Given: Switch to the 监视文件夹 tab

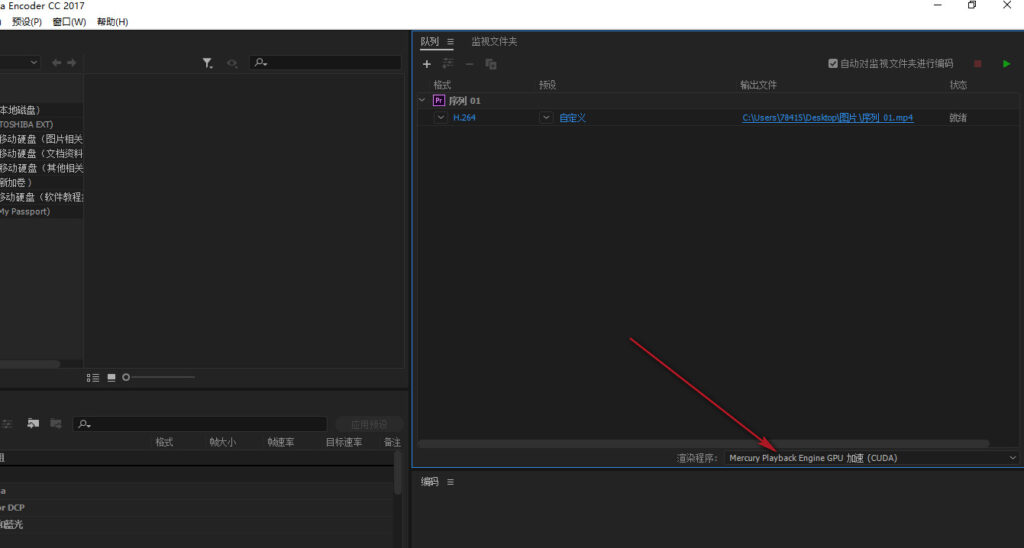Looking at the screenshot, I should (x=494, y=42).
